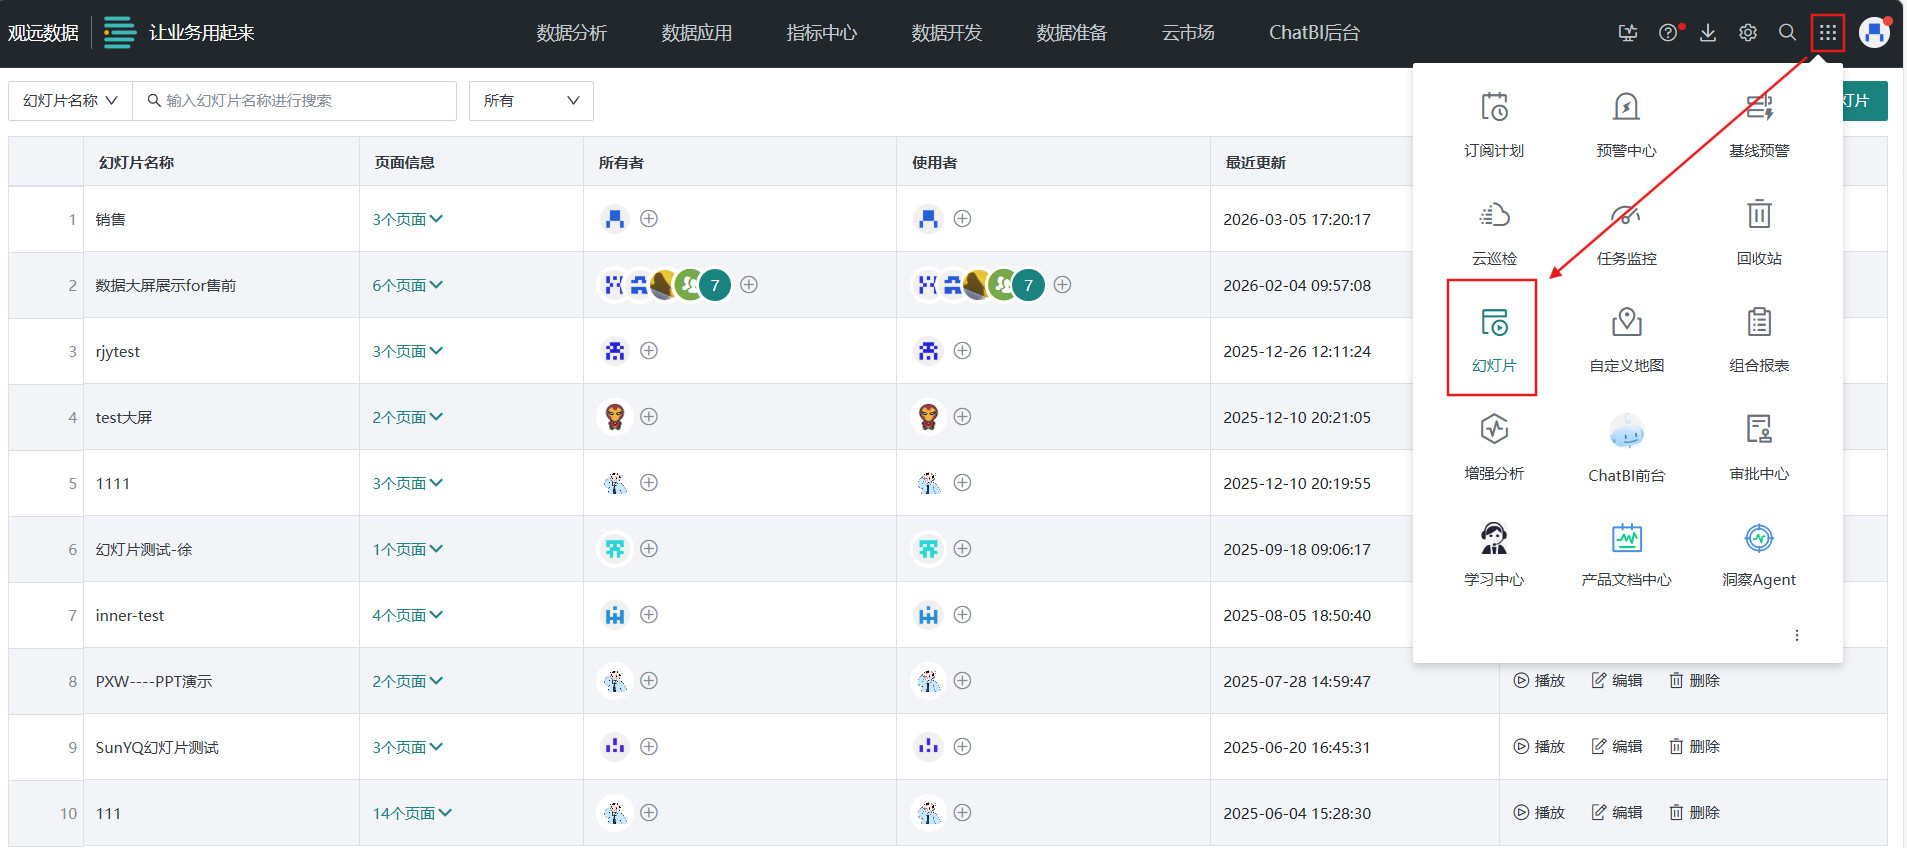Go to 数据分析 menu

[x=571, y=33]
